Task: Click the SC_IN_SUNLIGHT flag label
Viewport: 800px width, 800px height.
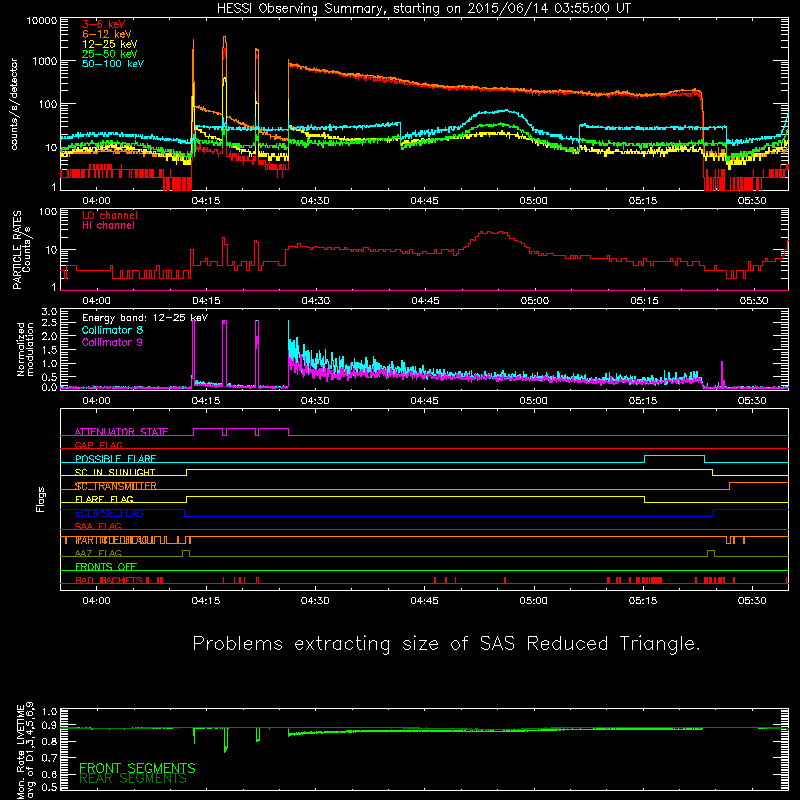Action: coord(115,472)
